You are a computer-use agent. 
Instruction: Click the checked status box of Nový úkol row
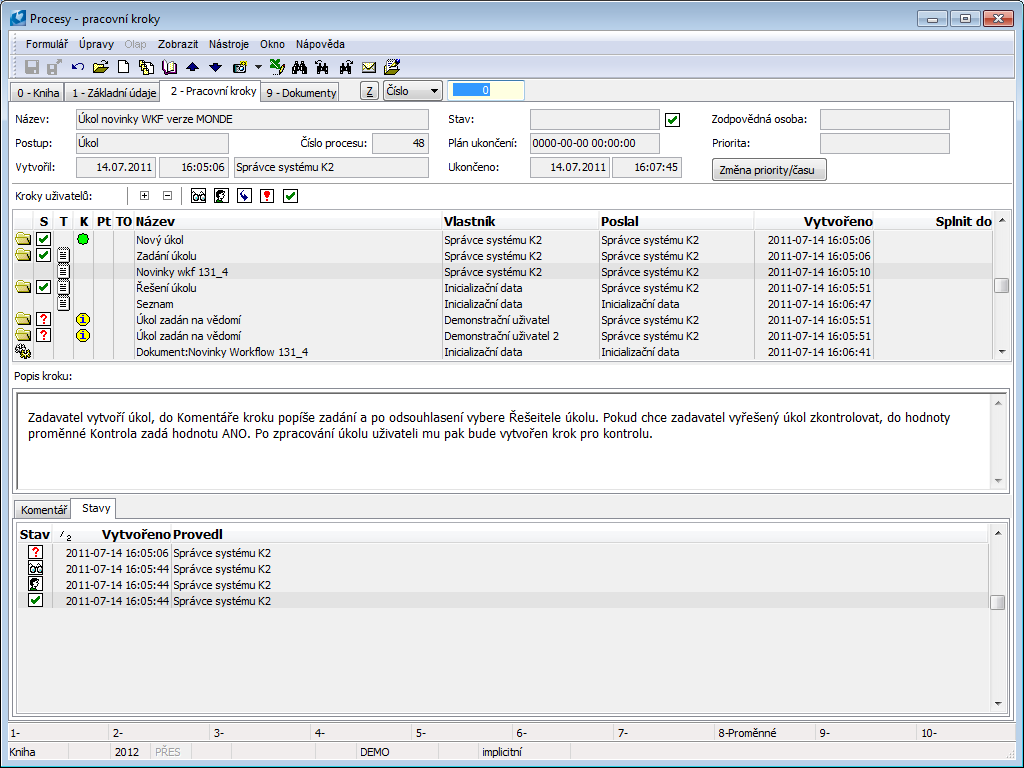44,240
